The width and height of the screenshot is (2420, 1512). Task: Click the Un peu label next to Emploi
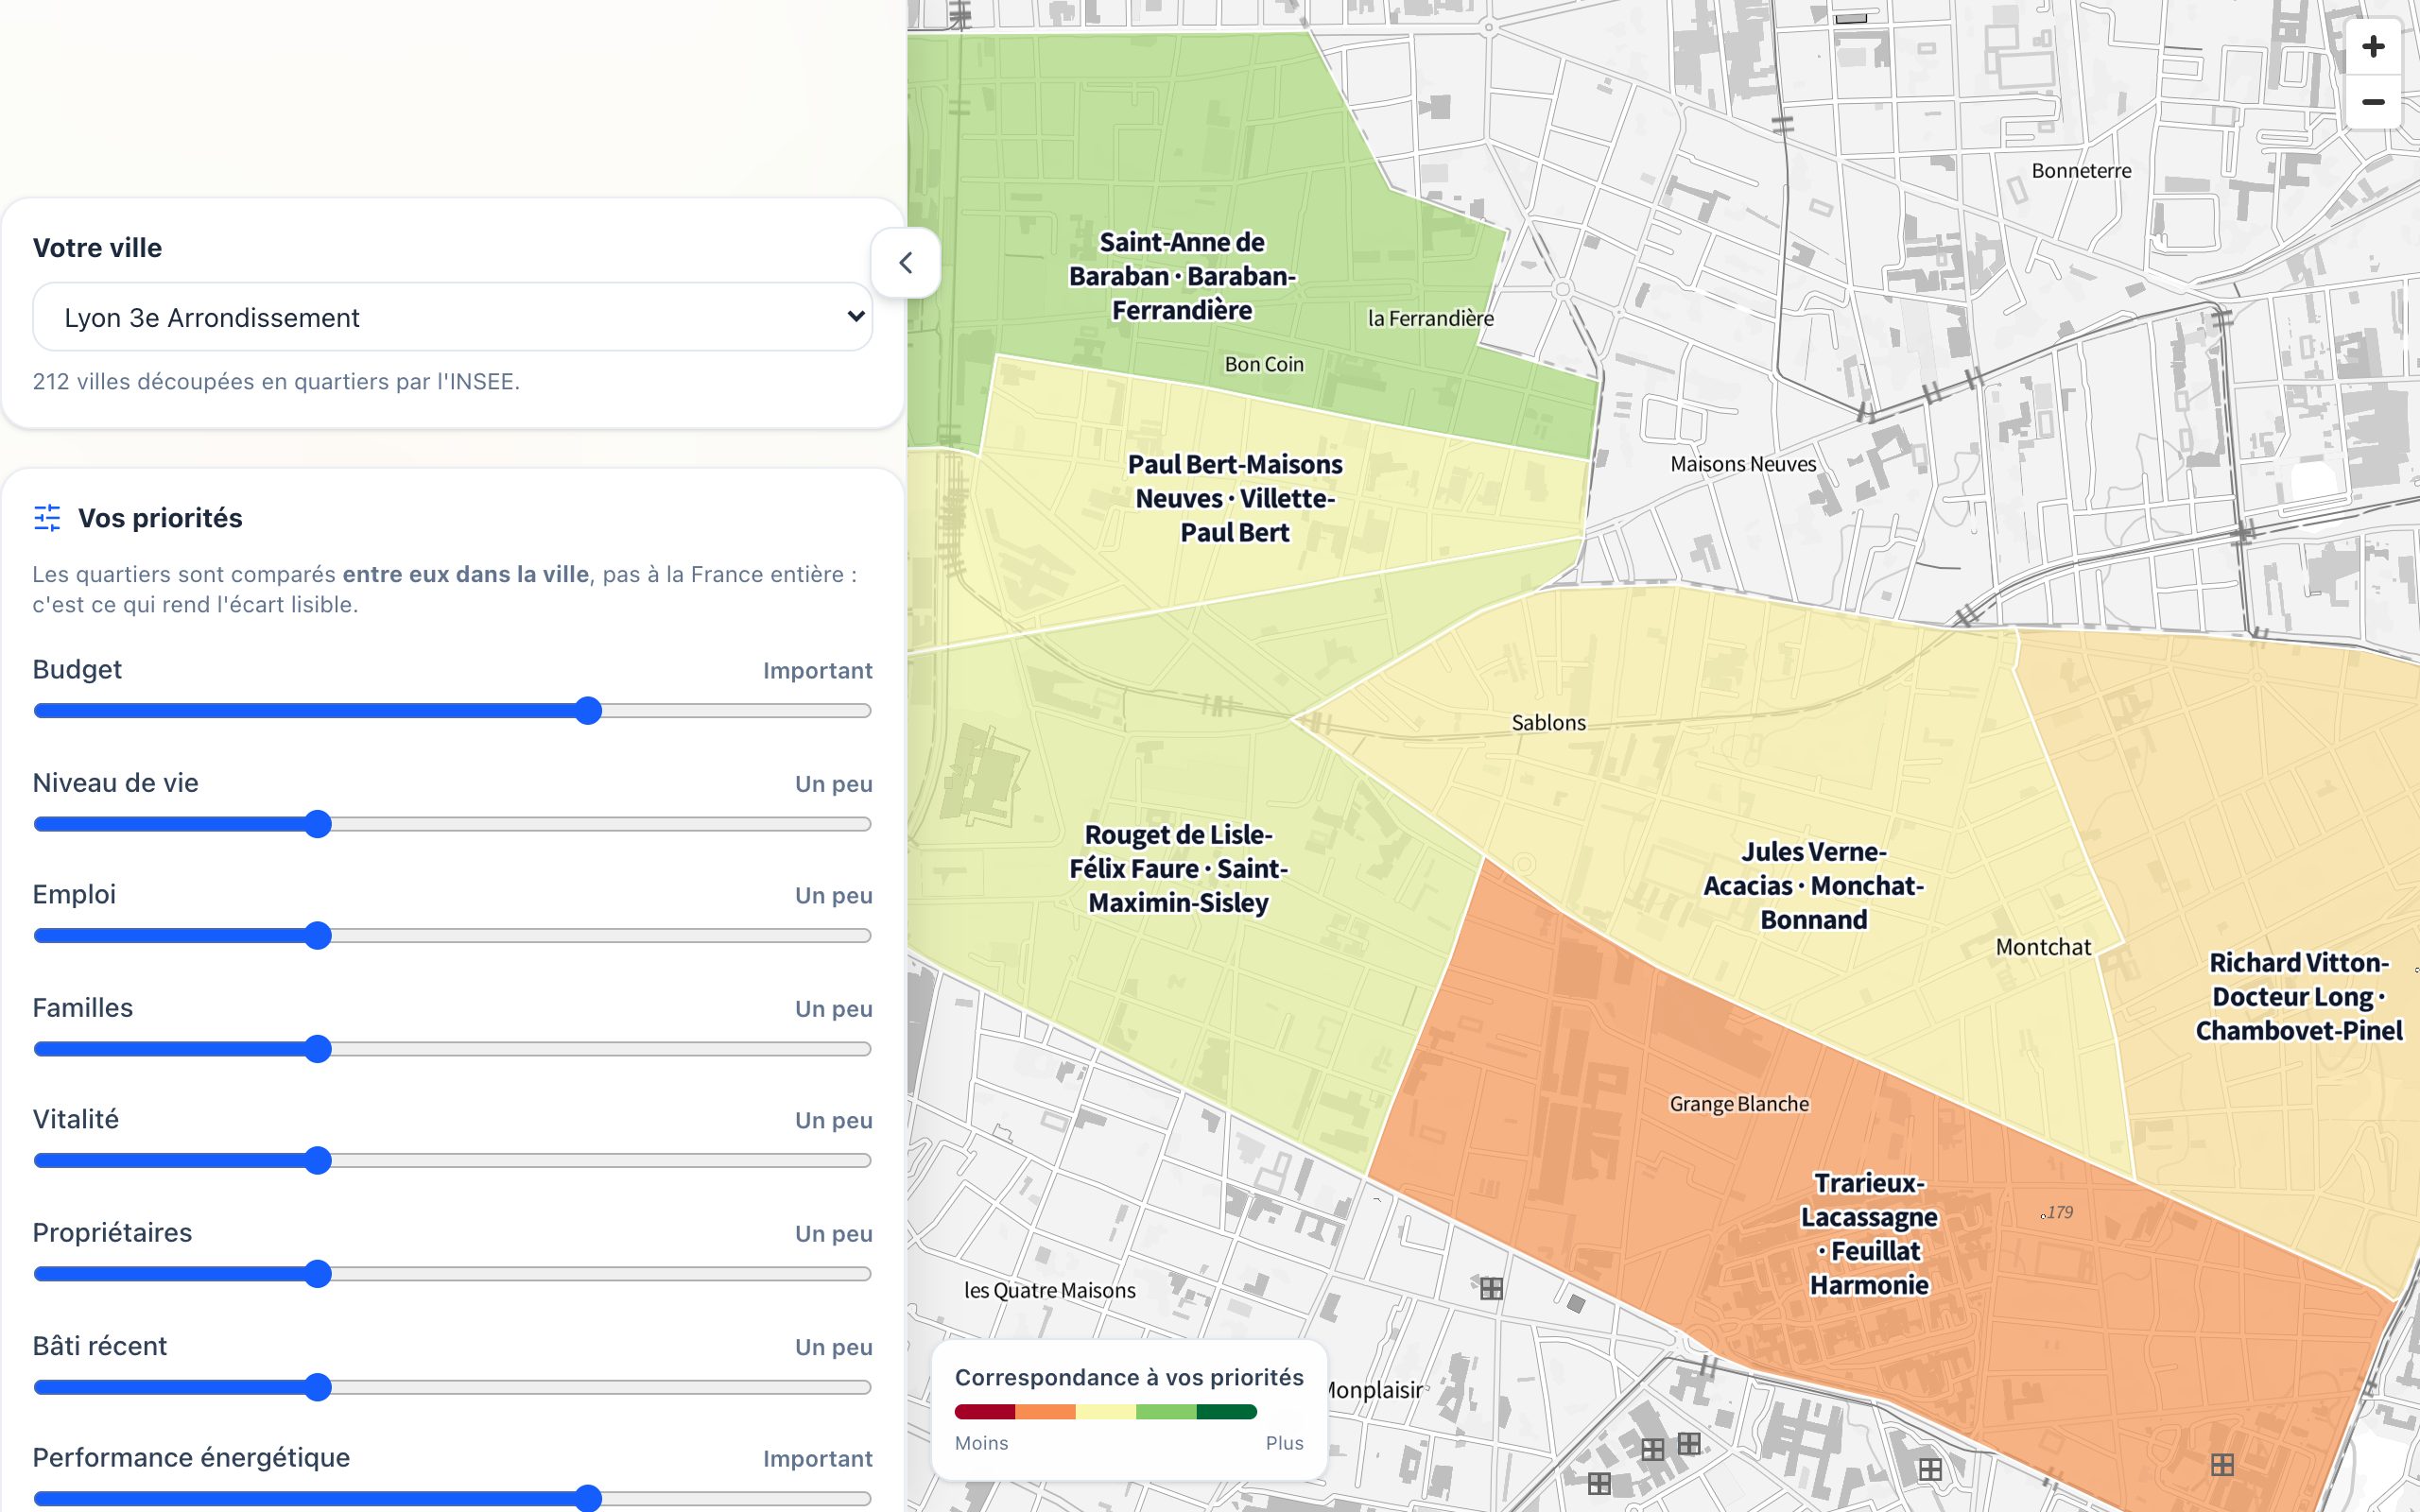point(833,895)
